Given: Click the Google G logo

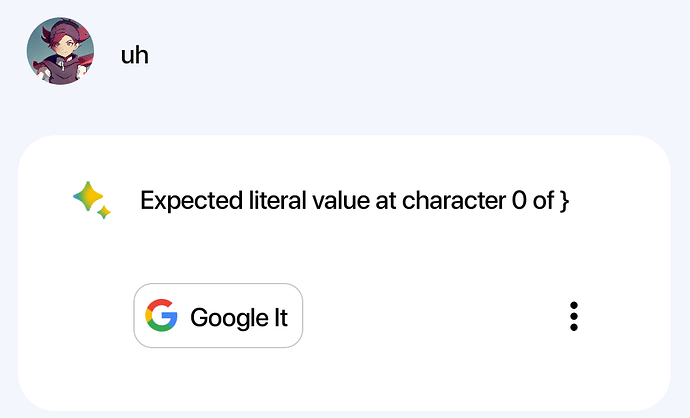Looking at the screenshot, I should [161, 316].
